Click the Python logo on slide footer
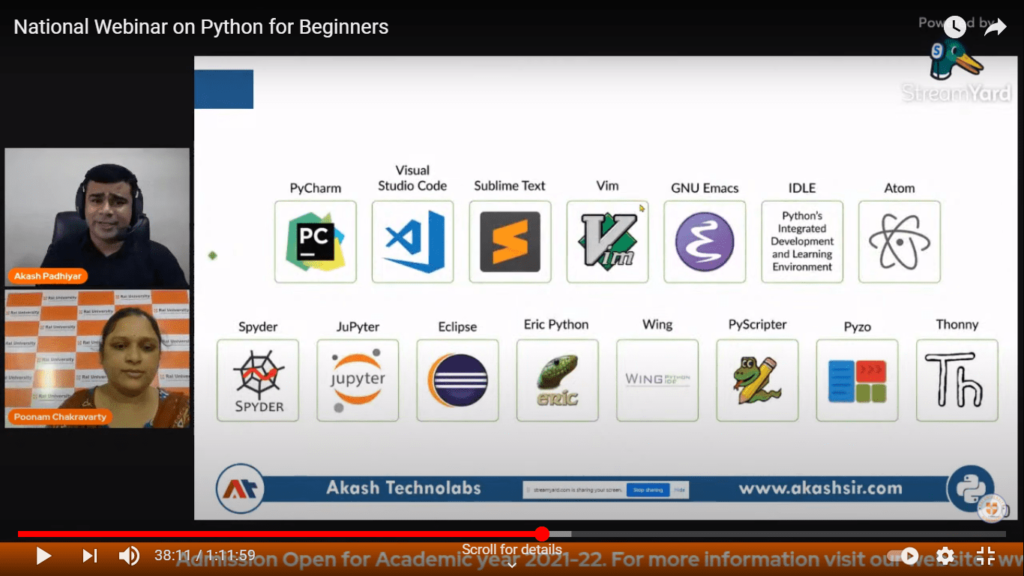The width and height of the screenshot is (1024, 576). point(971,488)
